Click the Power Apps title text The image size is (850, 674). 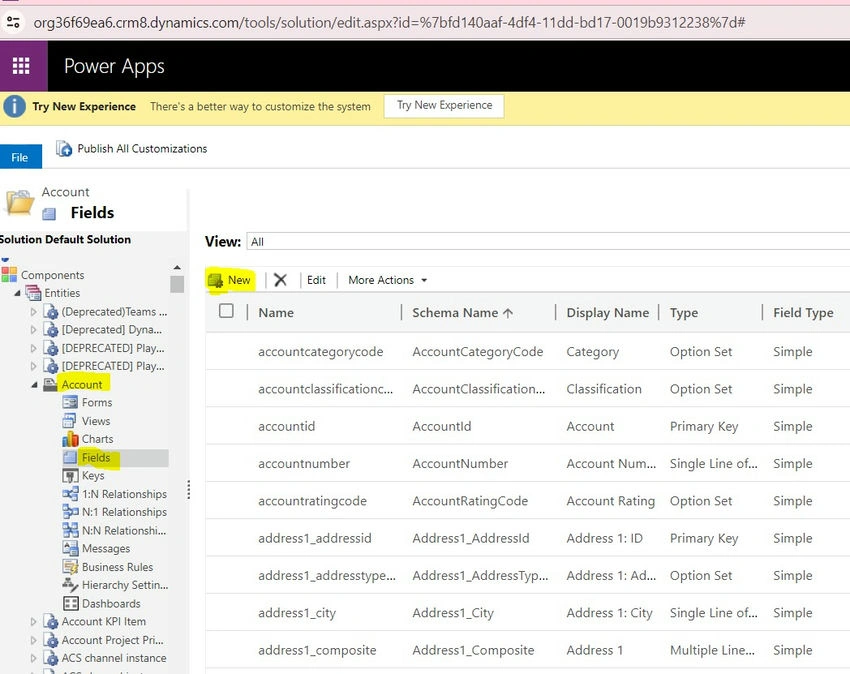[114, 67]
